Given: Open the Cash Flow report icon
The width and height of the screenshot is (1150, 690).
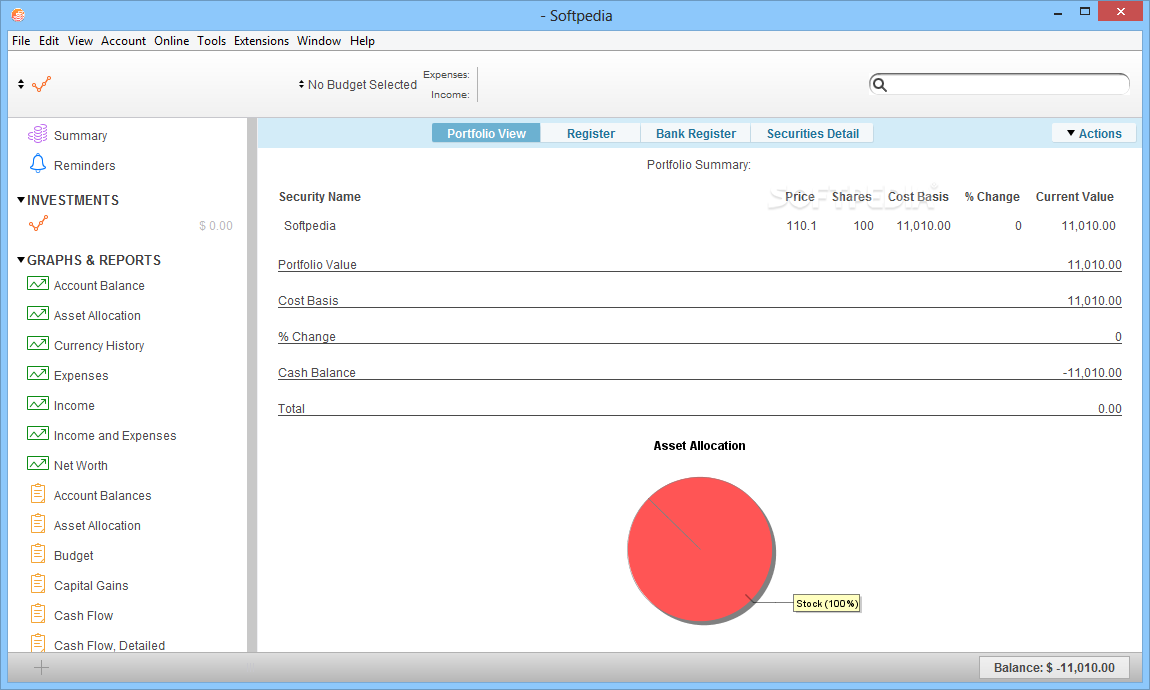Looking at the screenshot, I should (x=38, y=614).
